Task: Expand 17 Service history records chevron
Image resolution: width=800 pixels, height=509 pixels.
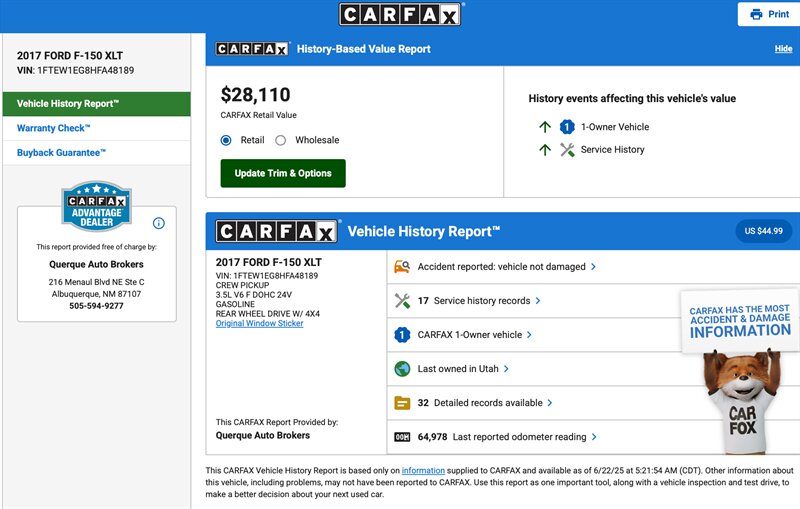Action: [x=538, y=301]
